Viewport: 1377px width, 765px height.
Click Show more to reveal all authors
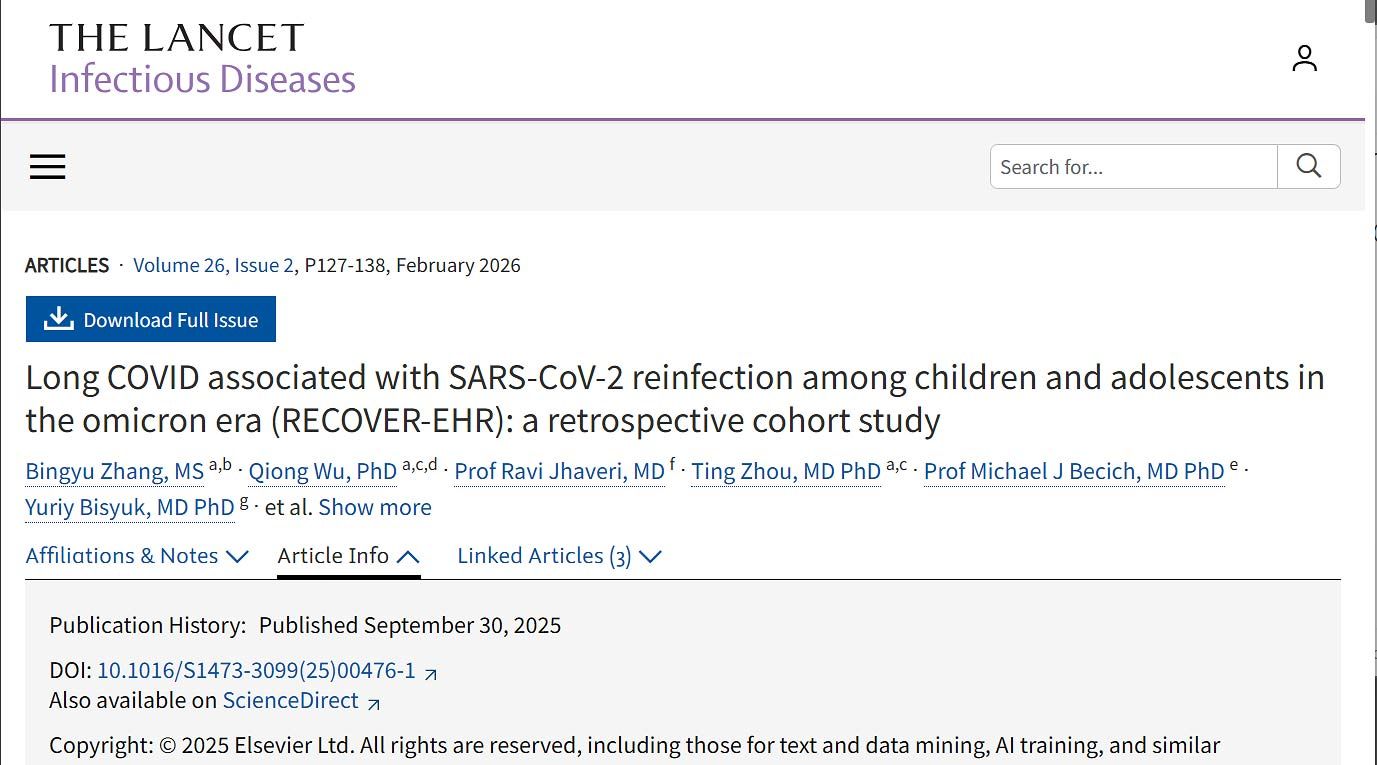point(375,507)
